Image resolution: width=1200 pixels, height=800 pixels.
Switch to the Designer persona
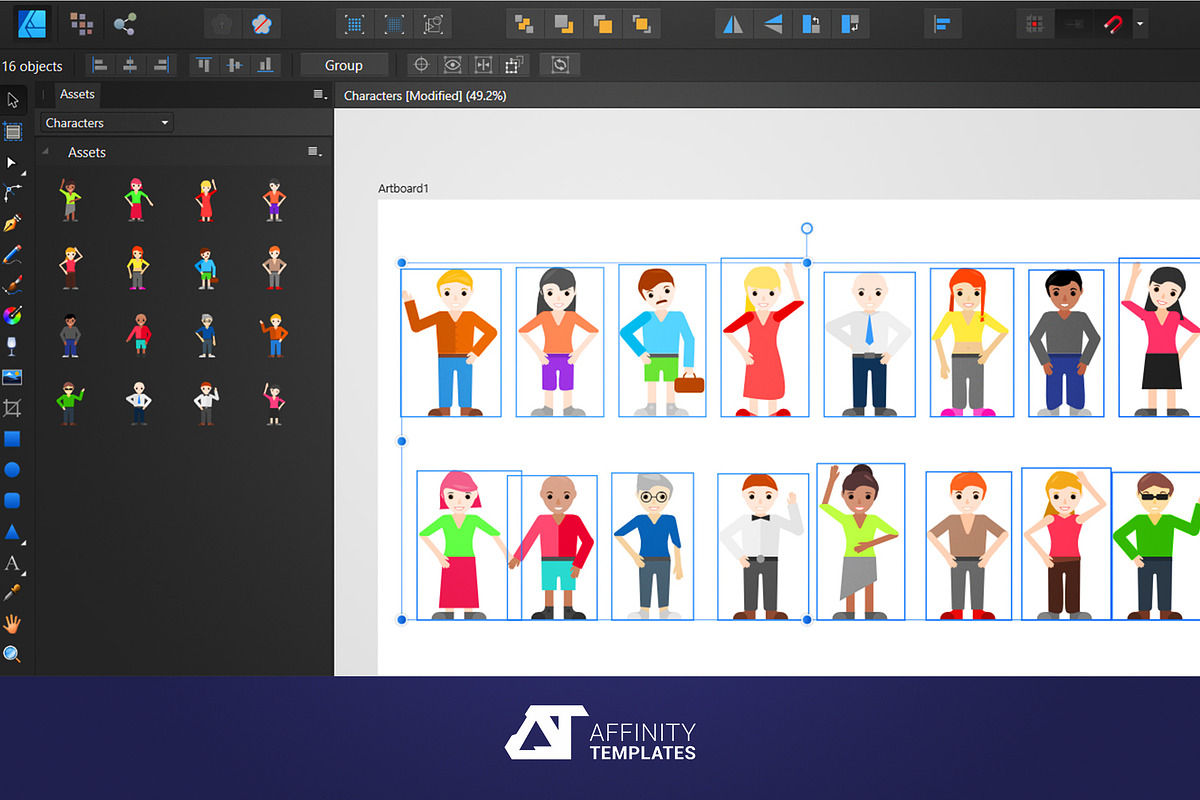(x=32, y=22)
